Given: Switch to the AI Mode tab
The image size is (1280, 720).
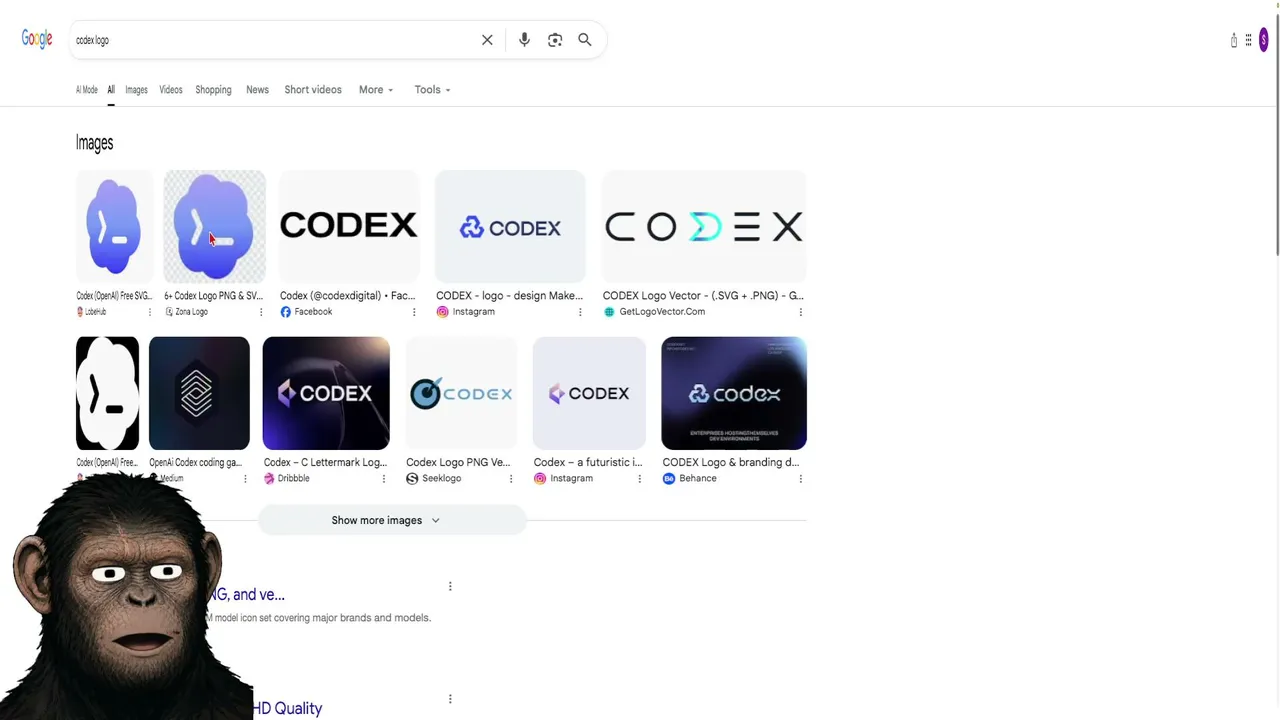Looking at the screenshot, I should click(x=87, y=90).
